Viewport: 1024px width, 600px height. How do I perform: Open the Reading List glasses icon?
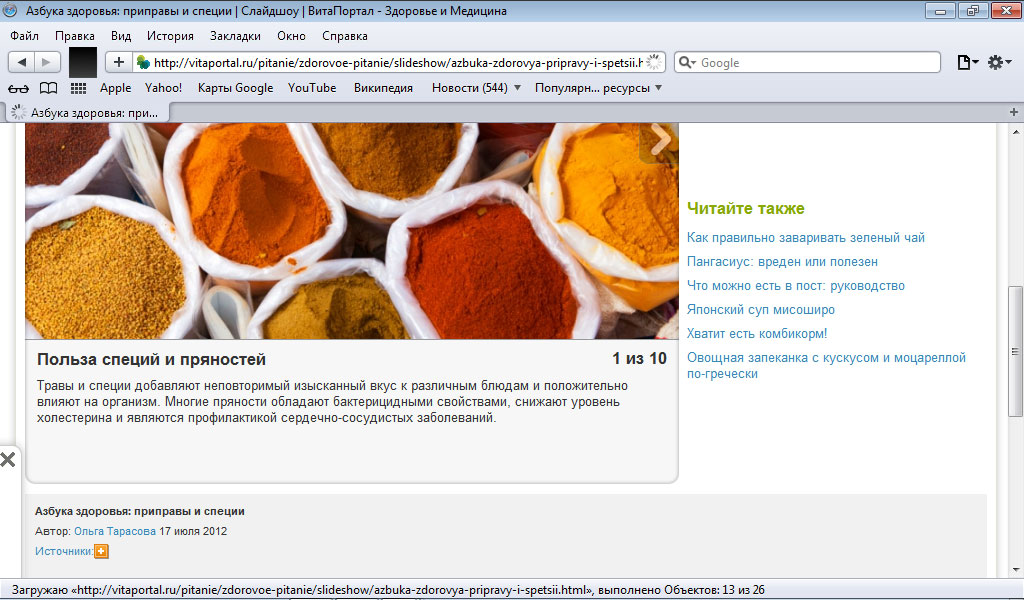click(x=18, y=88)
